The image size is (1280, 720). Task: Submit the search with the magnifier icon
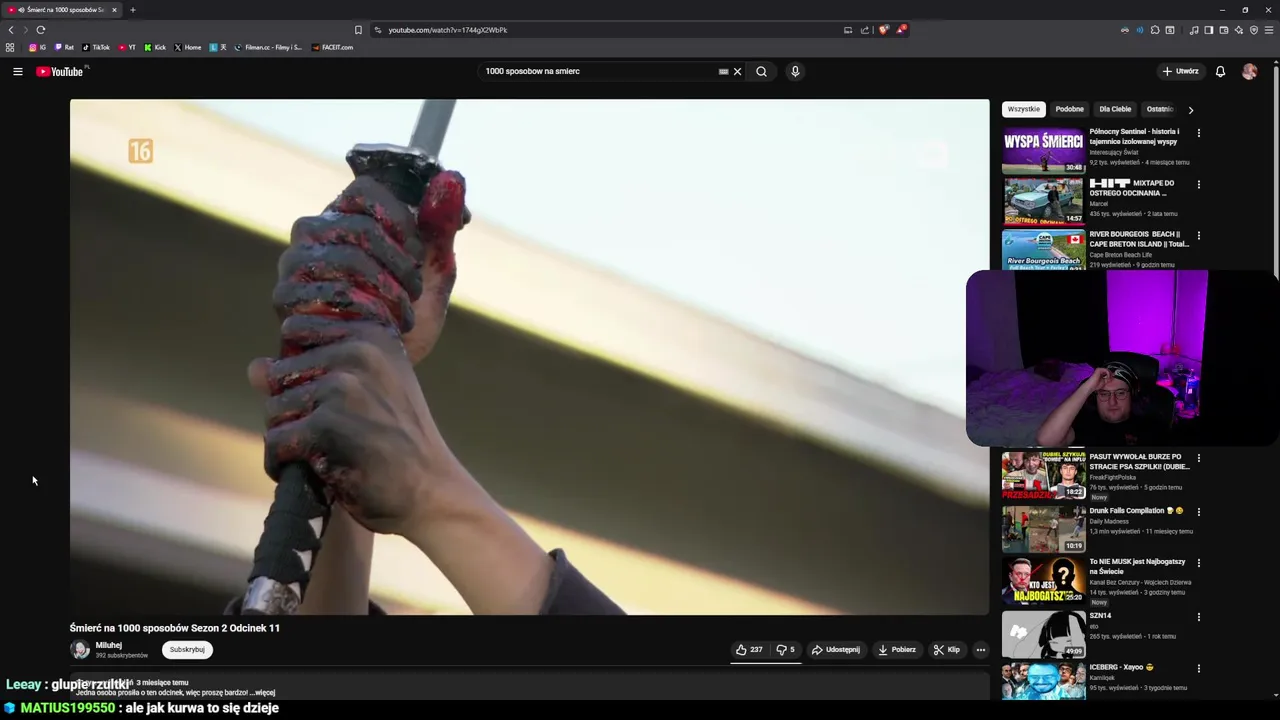click(x=761, y=71)
